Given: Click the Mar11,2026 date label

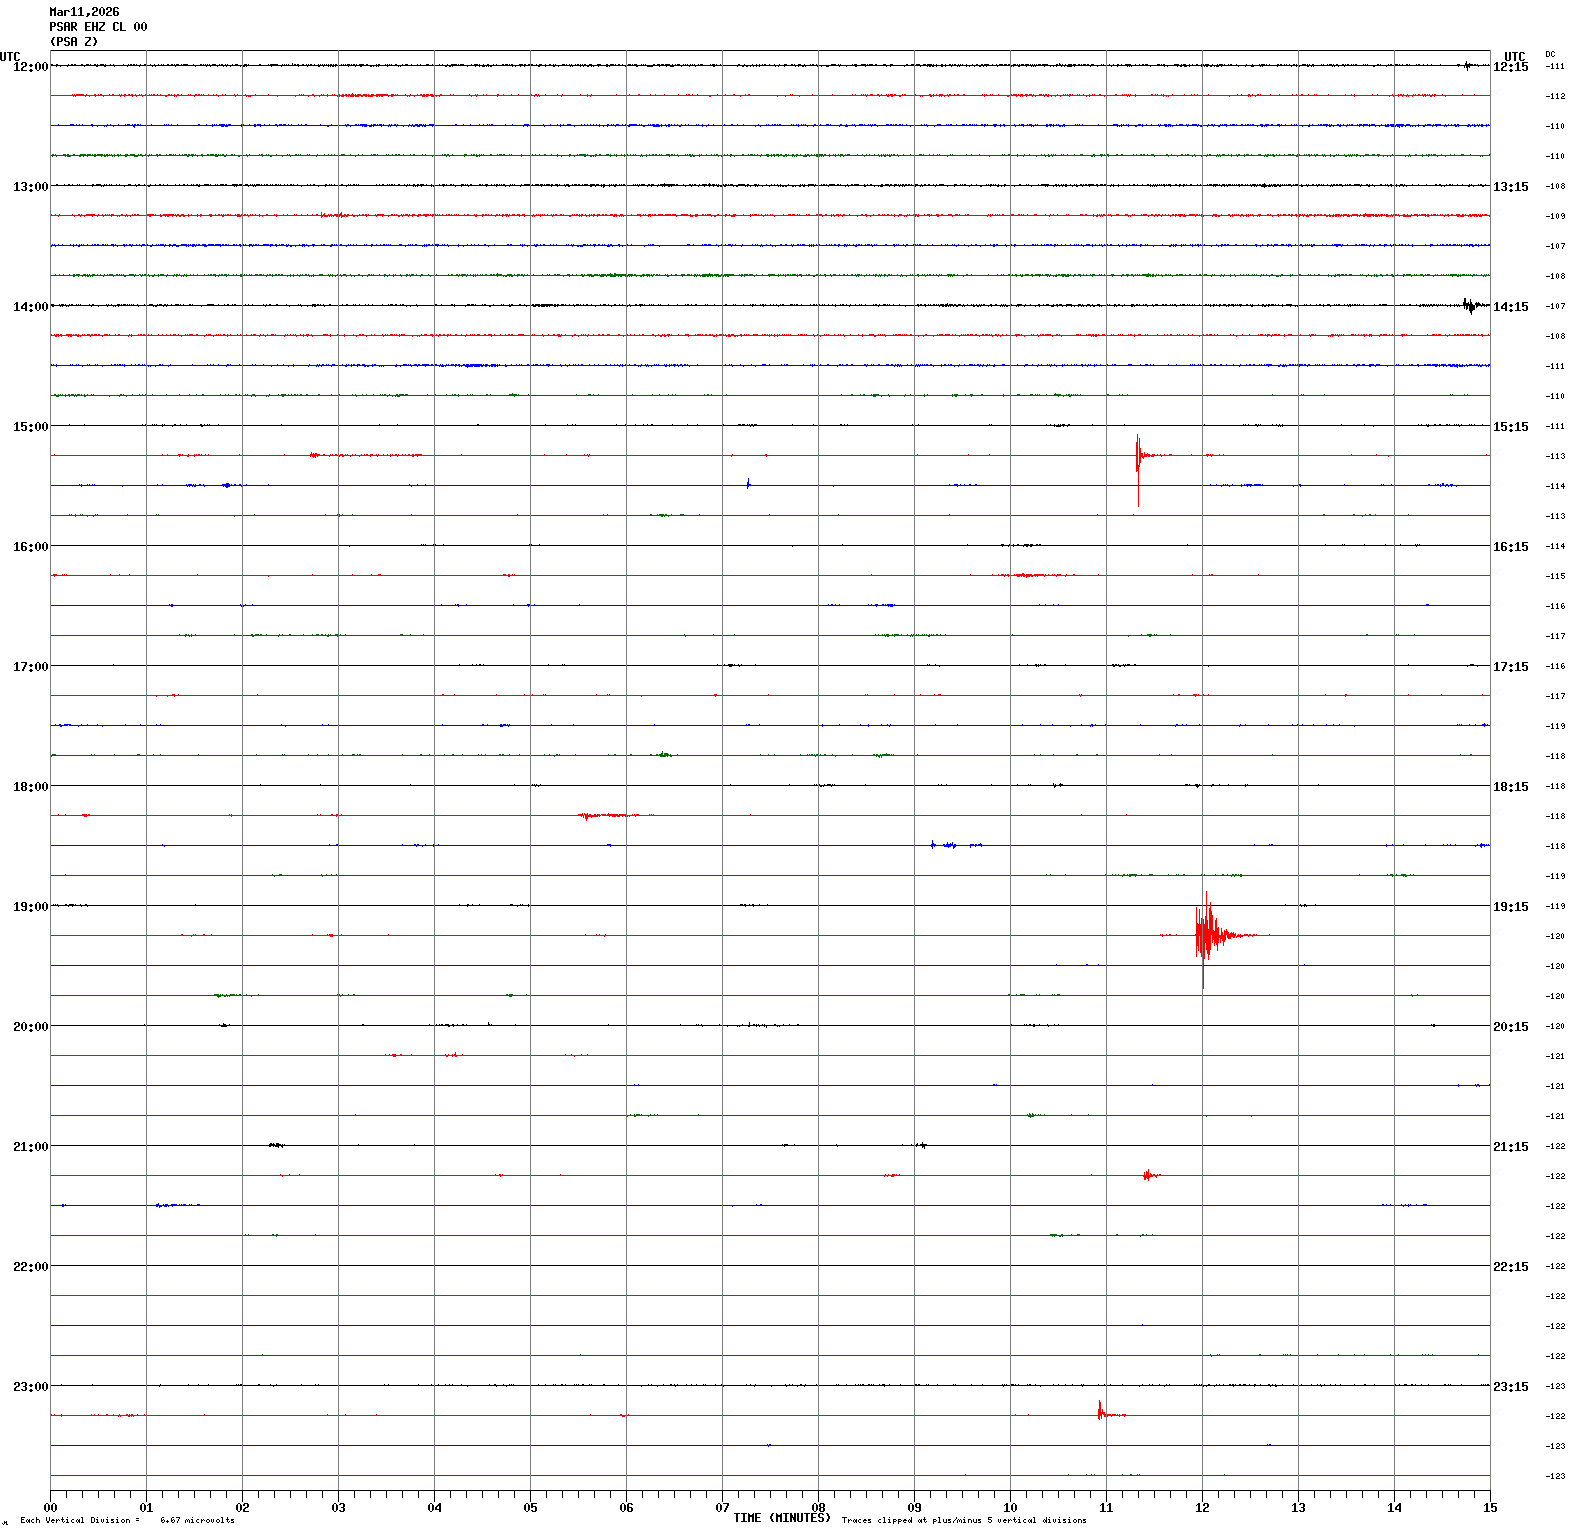Looking at the screenshot, I should (x=84, y=12).
